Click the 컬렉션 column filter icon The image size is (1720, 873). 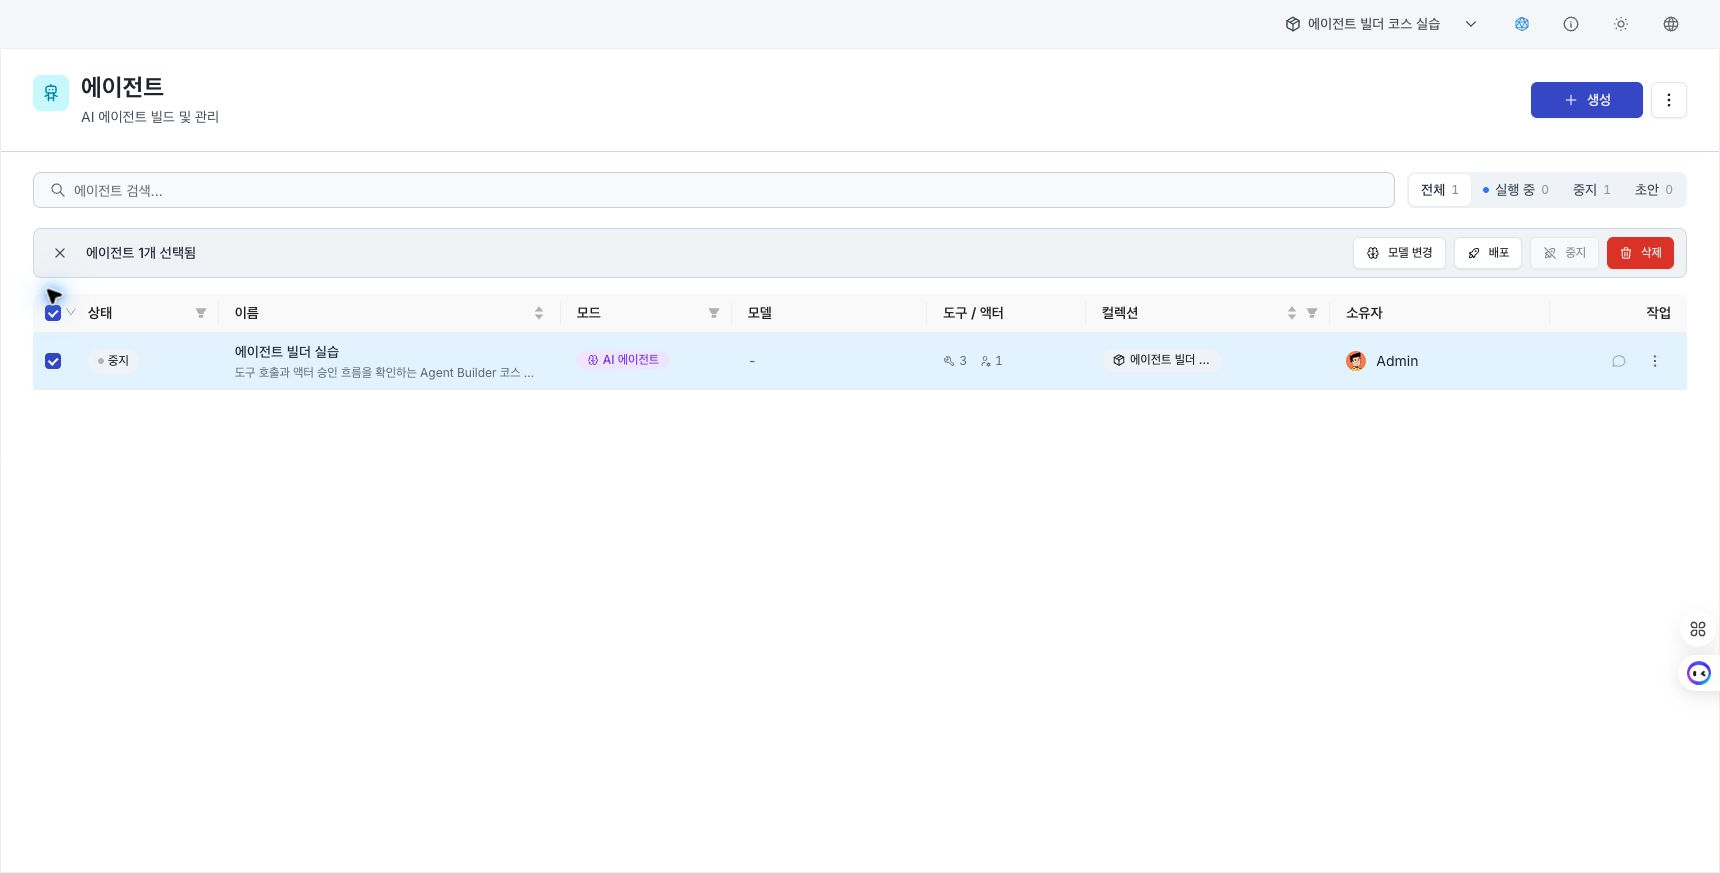coord(1312,313)
